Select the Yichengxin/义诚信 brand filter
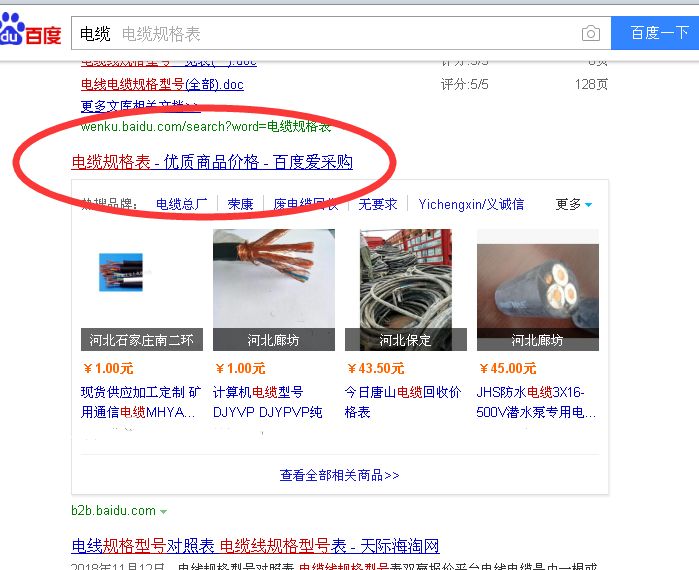The width and height of the screenshot is (699, 570). (471, 204)
